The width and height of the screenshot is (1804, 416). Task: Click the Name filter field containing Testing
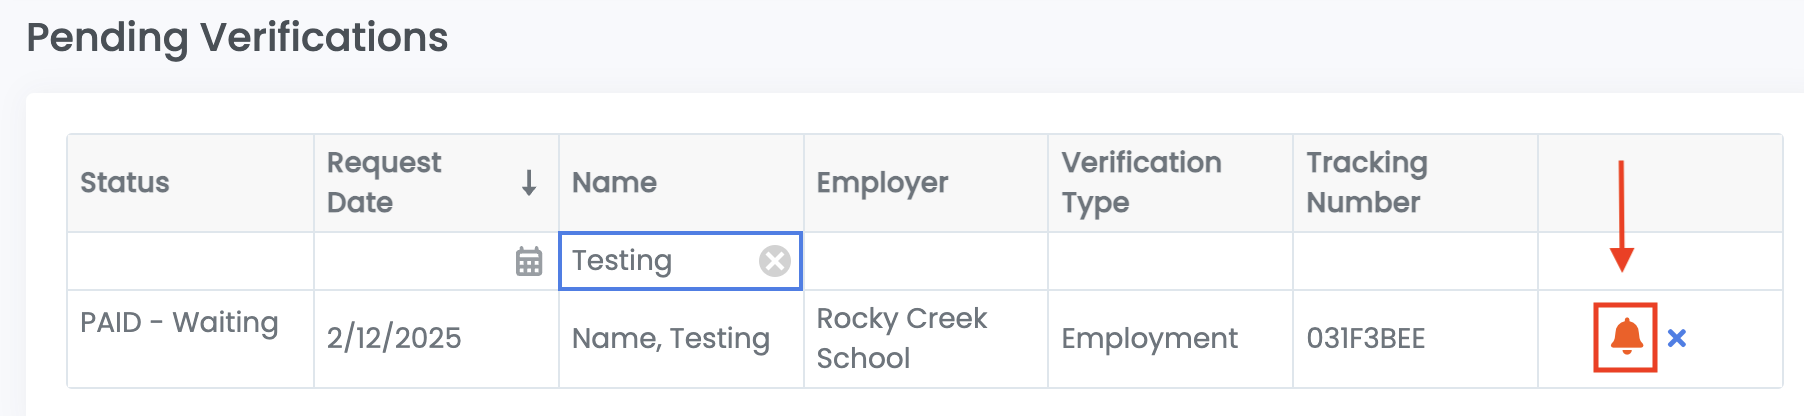click(660, 261)
